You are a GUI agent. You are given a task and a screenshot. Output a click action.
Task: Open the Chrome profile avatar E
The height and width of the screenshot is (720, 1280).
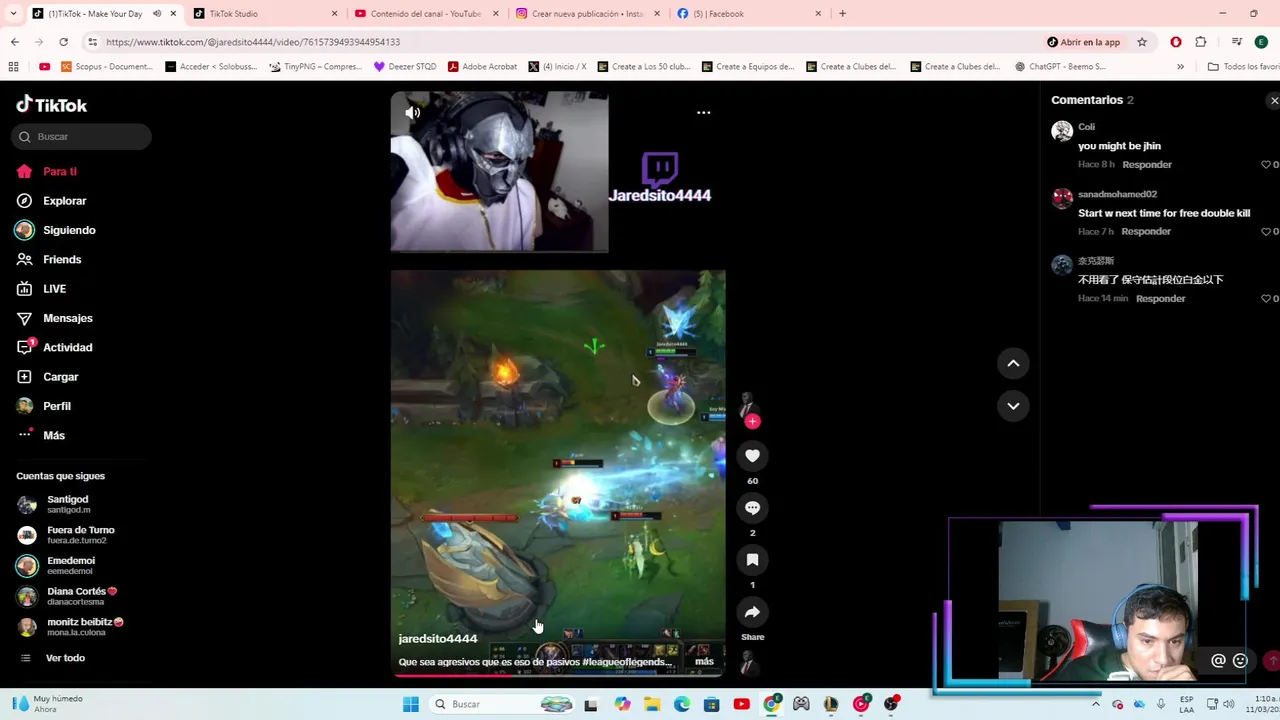pos(1261,42)
